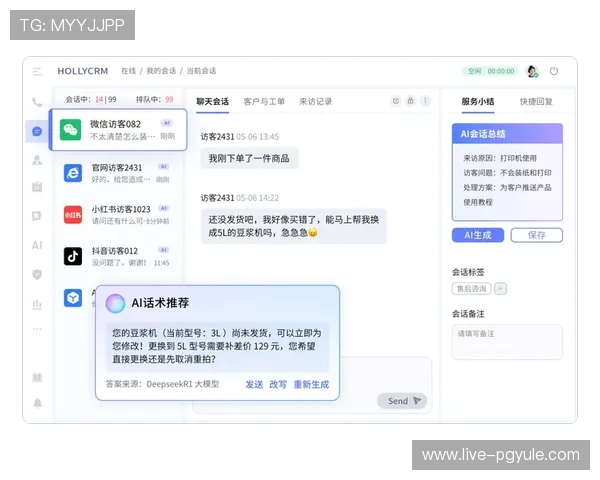Click the WeChat channel icon for 微信访客082
The image size is (600, 480).
71,130
